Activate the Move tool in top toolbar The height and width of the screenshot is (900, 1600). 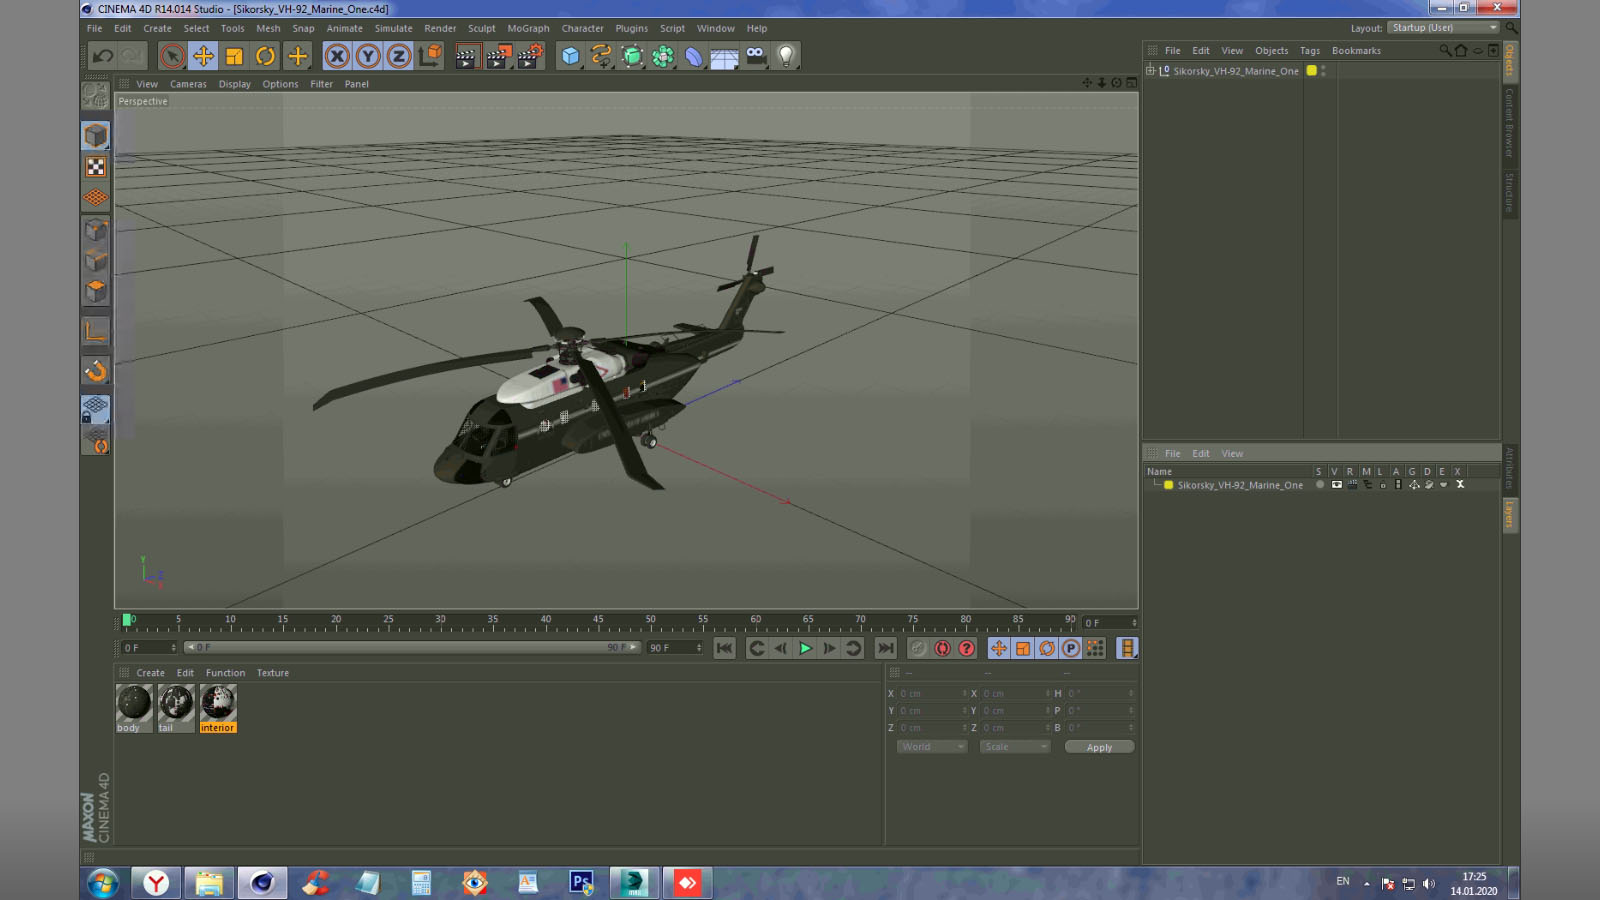tap(203, 56)
